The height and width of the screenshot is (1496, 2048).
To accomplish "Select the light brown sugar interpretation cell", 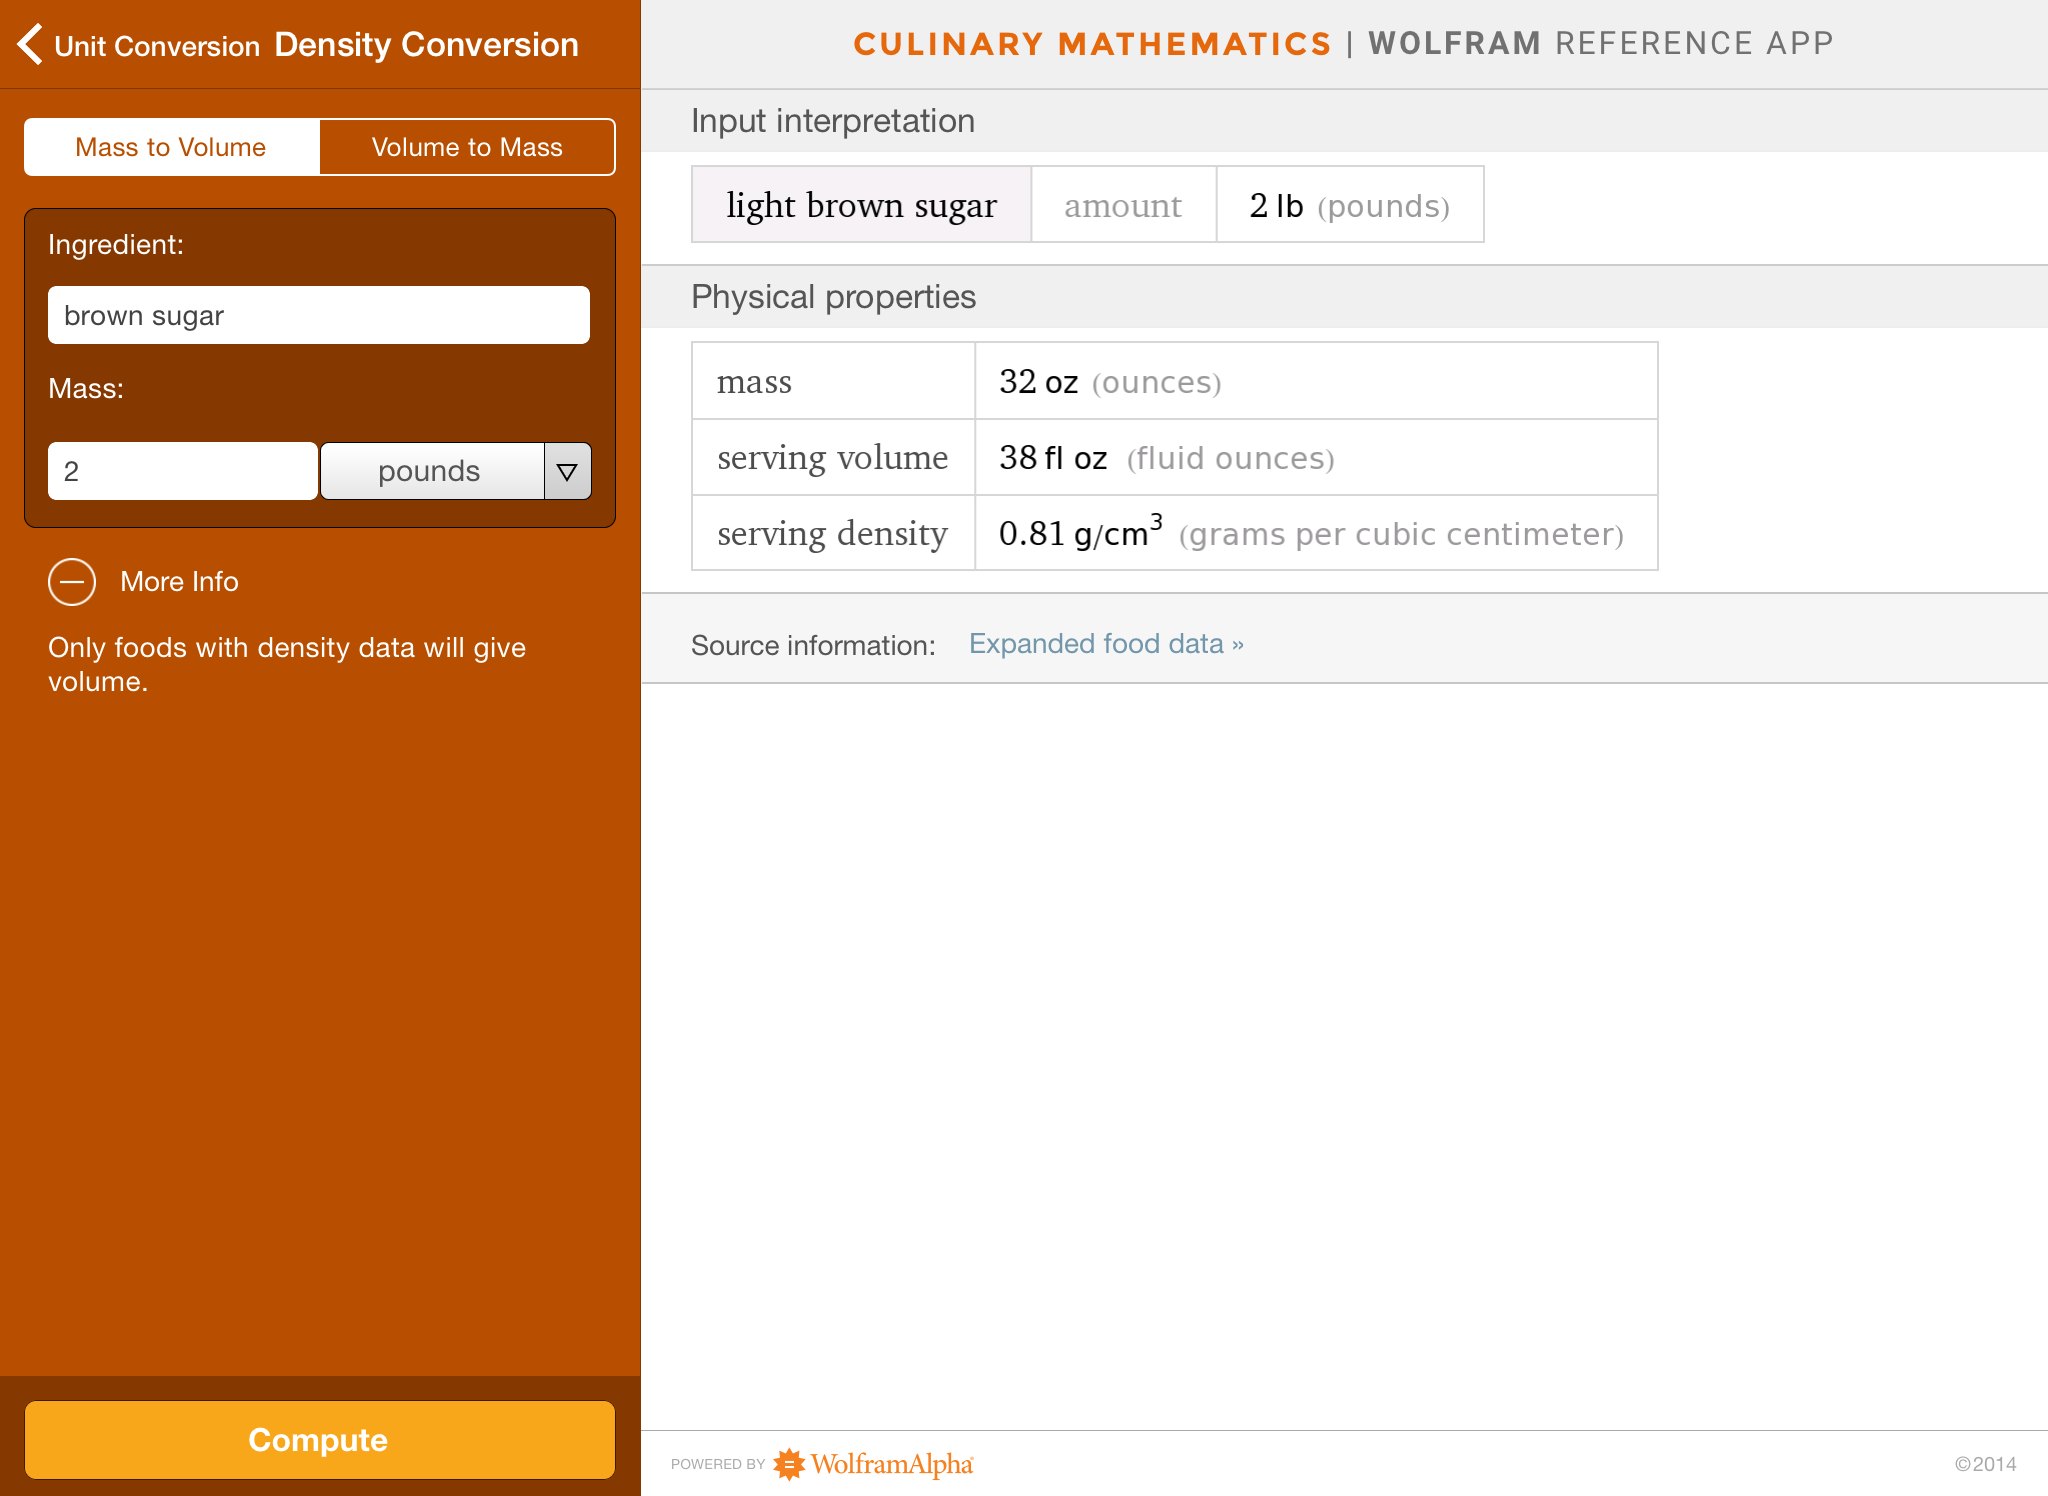I will point(861,205).
